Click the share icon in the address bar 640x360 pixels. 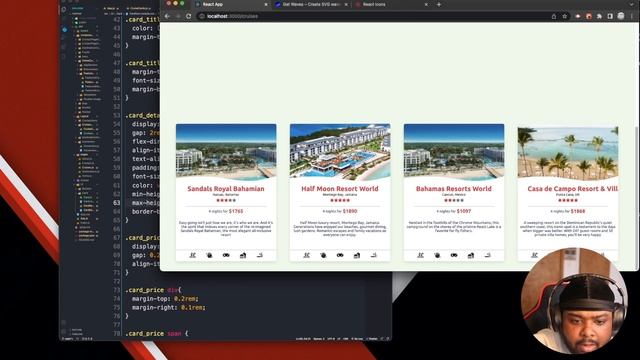[x=554, y=16]
